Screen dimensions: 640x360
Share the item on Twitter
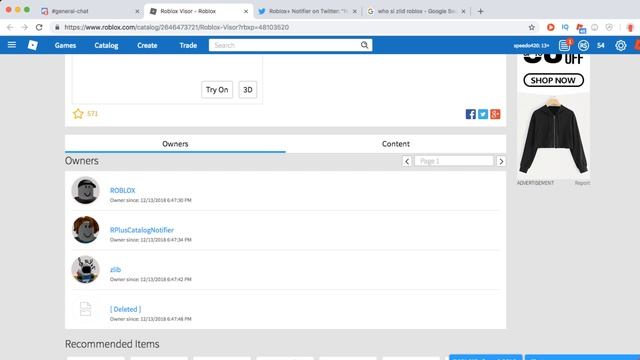pyautogui.click(x=483, y=114)
